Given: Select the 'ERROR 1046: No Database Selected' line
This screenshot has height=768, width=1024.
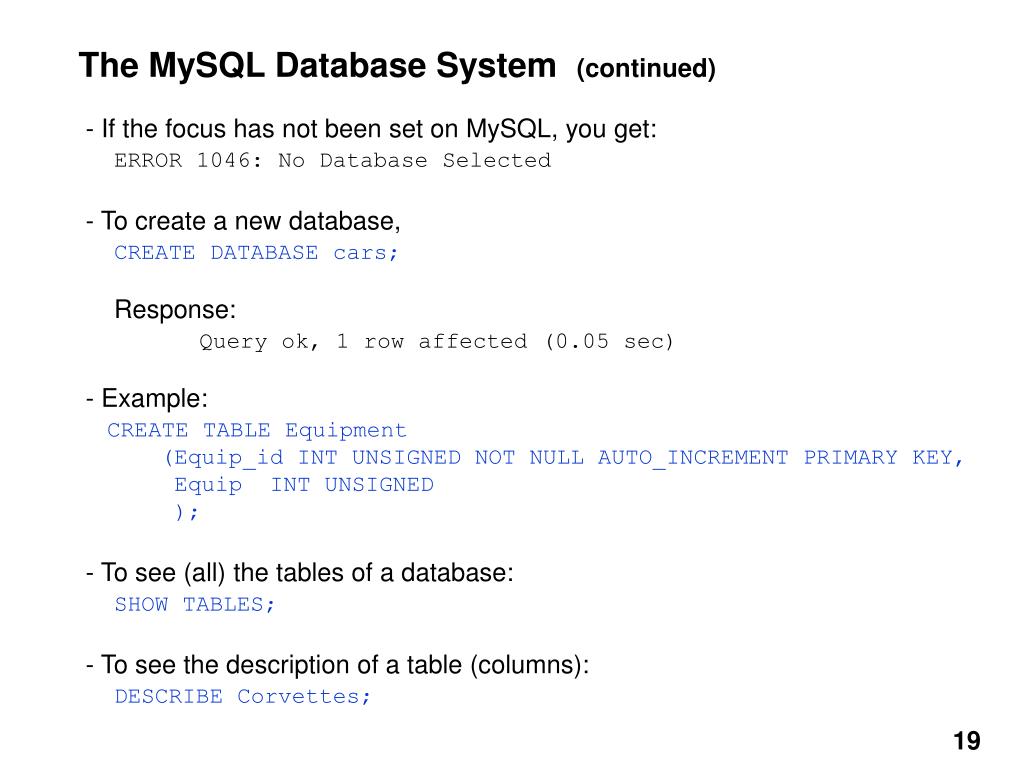Looking at the screenshot, I should tap(332, 161).
